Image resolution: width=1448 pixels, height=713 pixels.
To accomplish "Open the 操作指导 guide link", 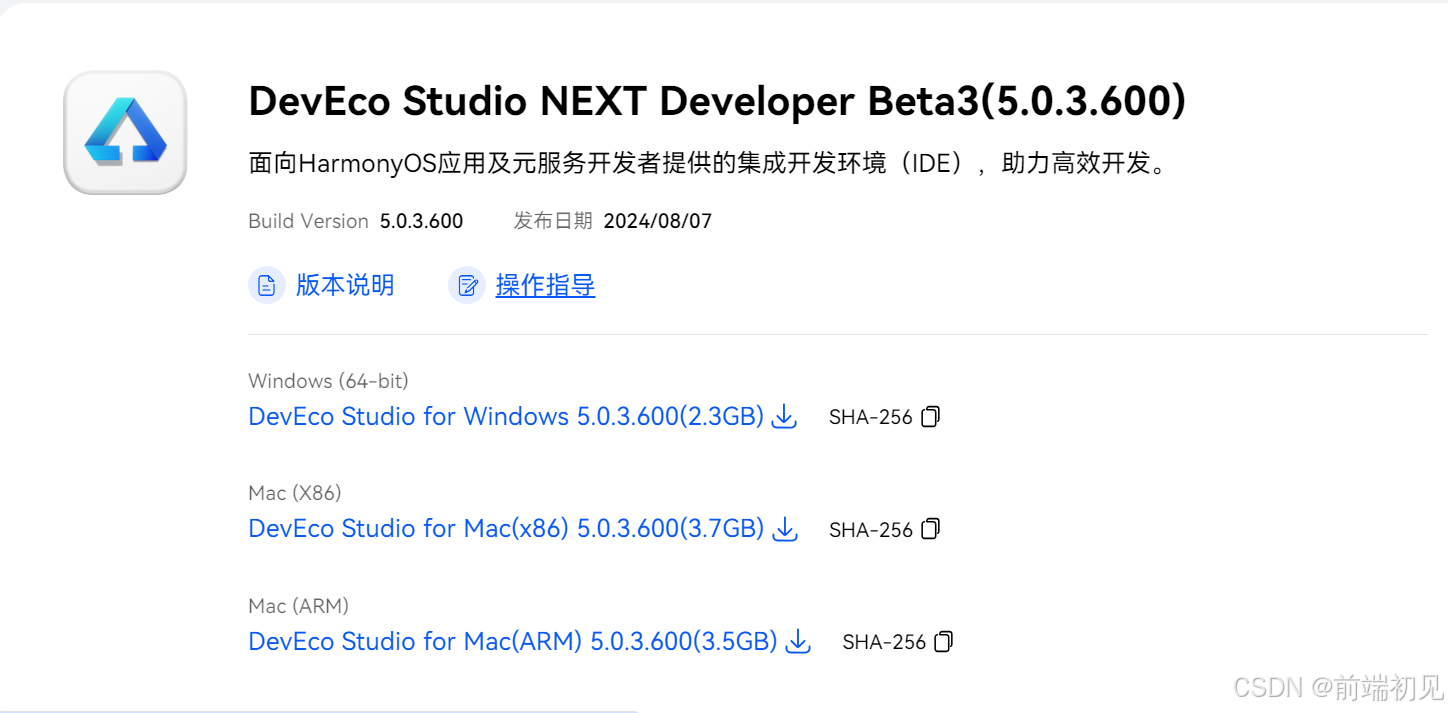I will click(546, 286).
